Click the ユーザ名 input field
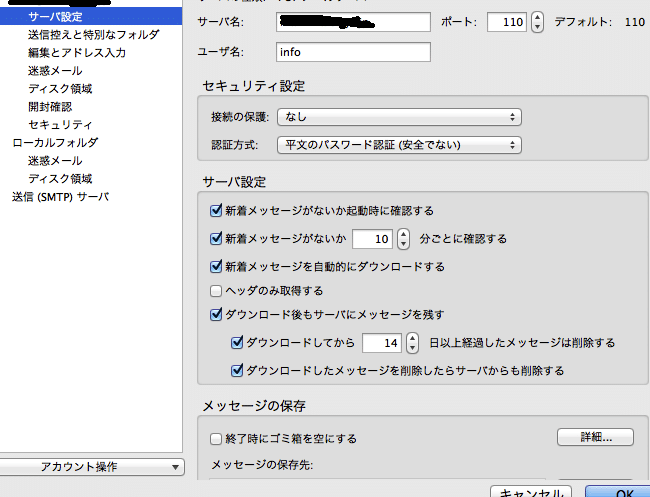Screen dimensions: 650x497 (352, 52)
